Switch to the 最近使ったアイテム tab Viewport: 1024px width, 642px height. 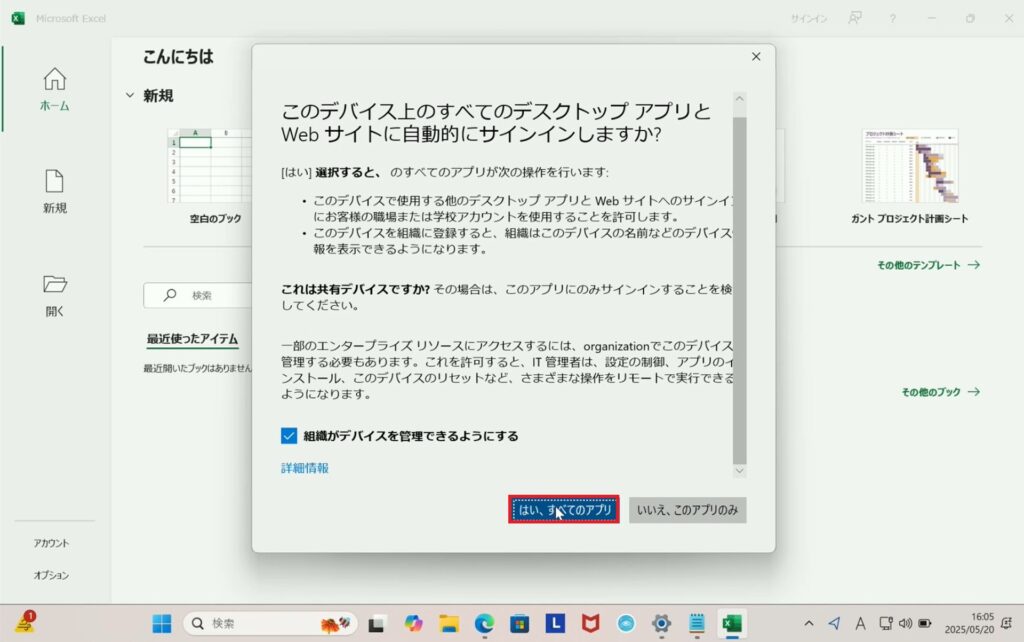click(192, 338)
